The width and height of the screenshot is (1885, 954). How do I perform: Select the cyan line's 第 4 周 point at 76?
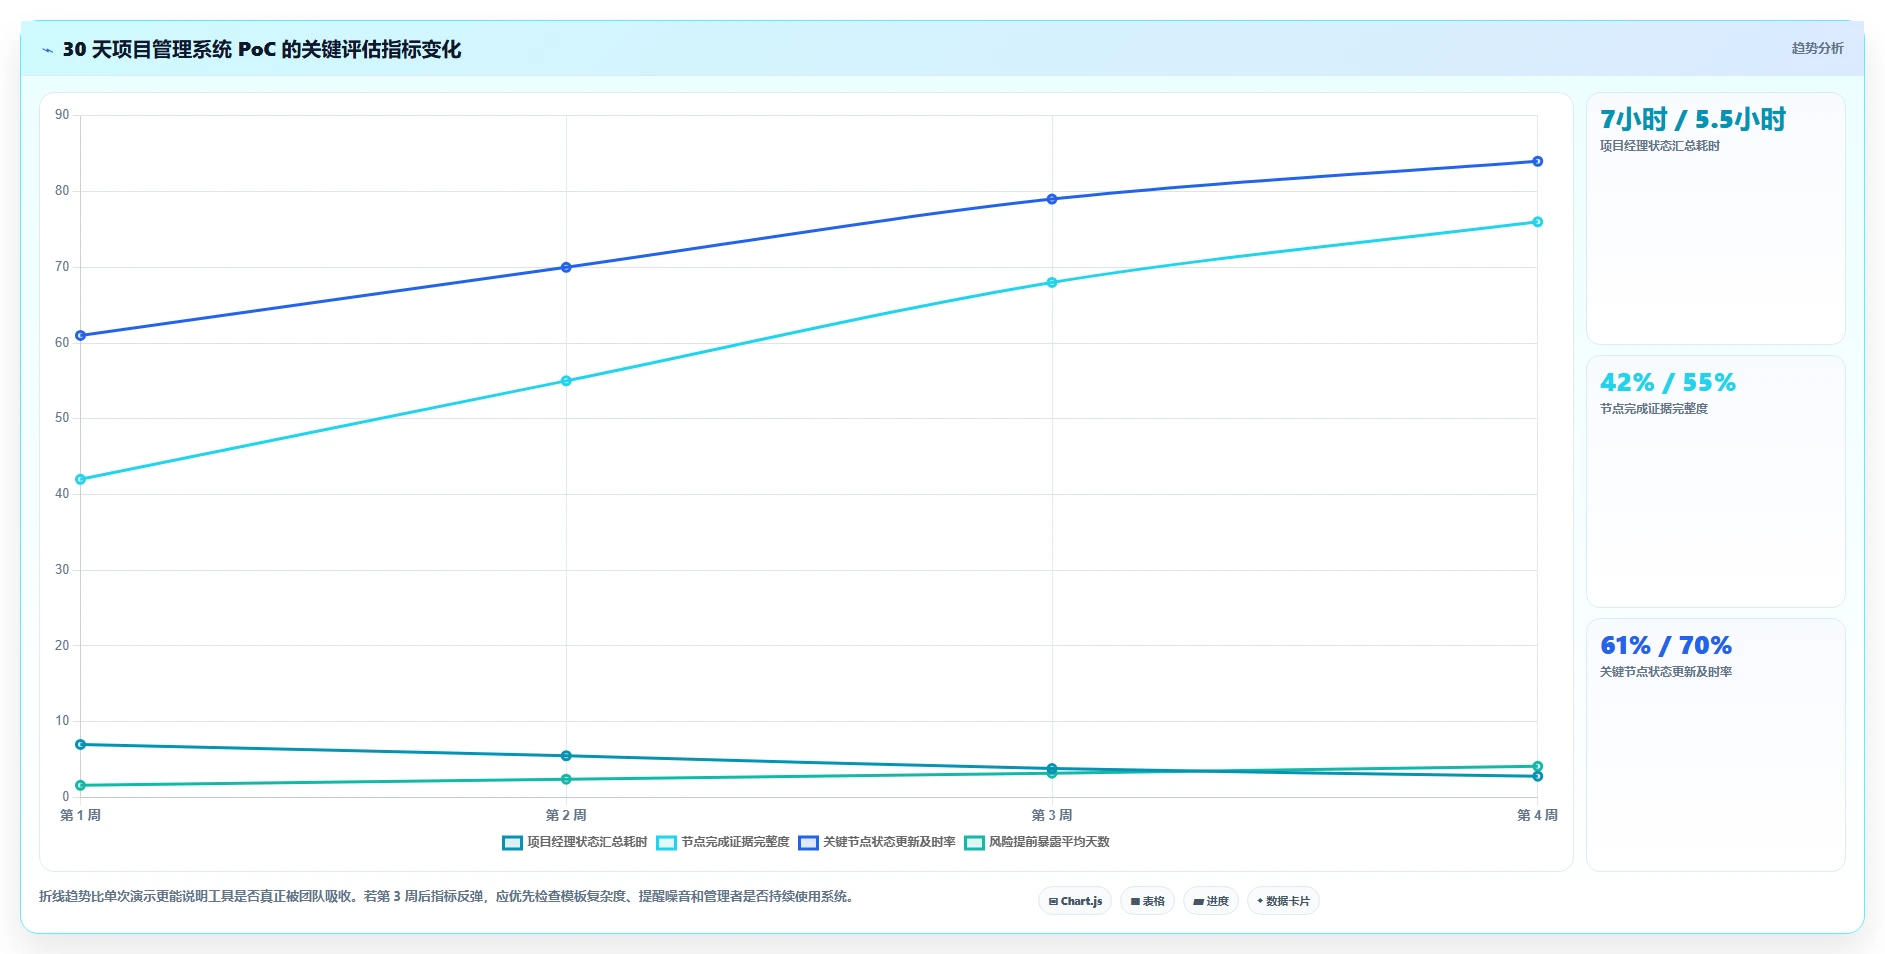(x=1537, y=222)
